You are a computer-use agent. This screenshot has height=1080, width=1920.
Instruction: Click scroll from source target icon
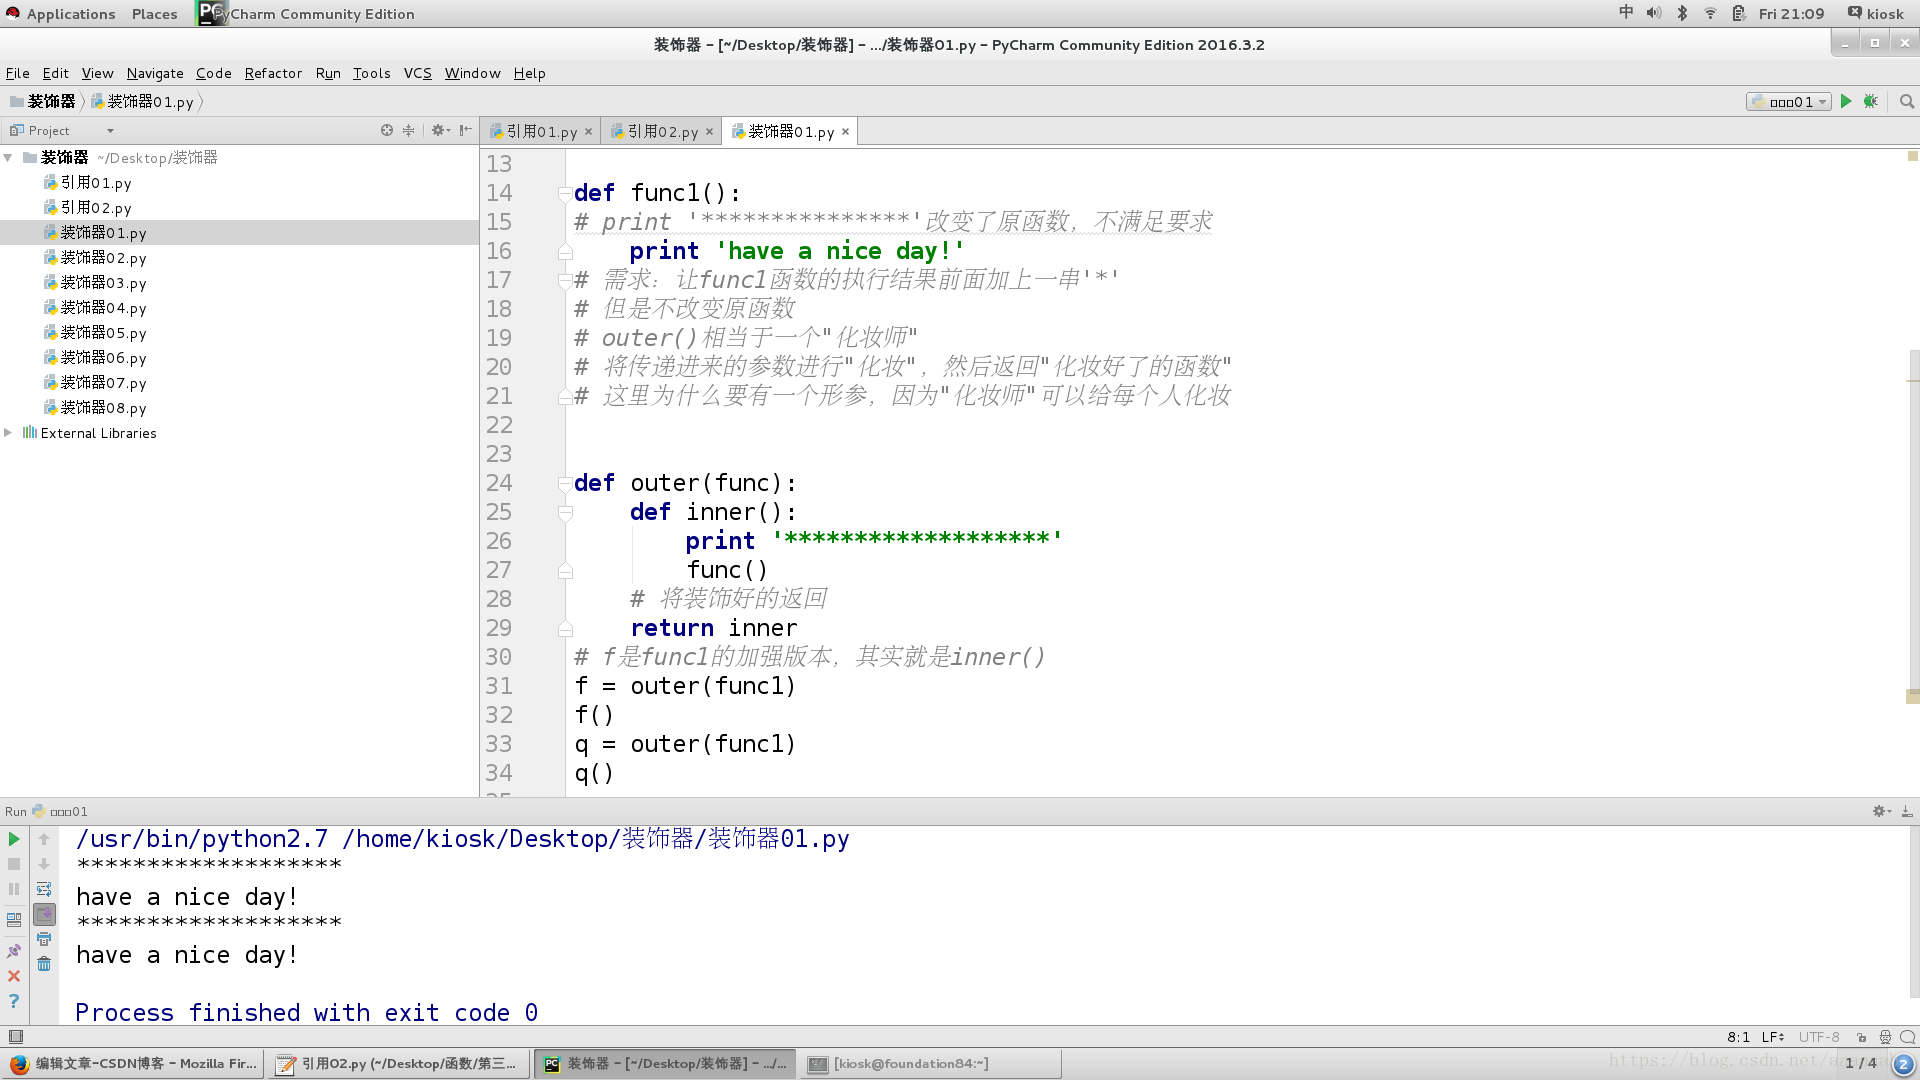point(387,130)
